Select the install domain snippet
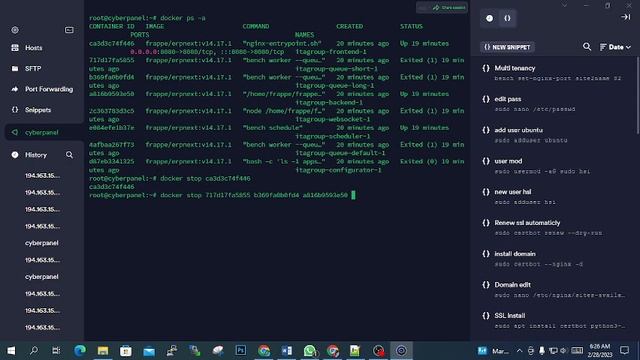Viewport: 640px width, 360px height. tap(555, 258)
